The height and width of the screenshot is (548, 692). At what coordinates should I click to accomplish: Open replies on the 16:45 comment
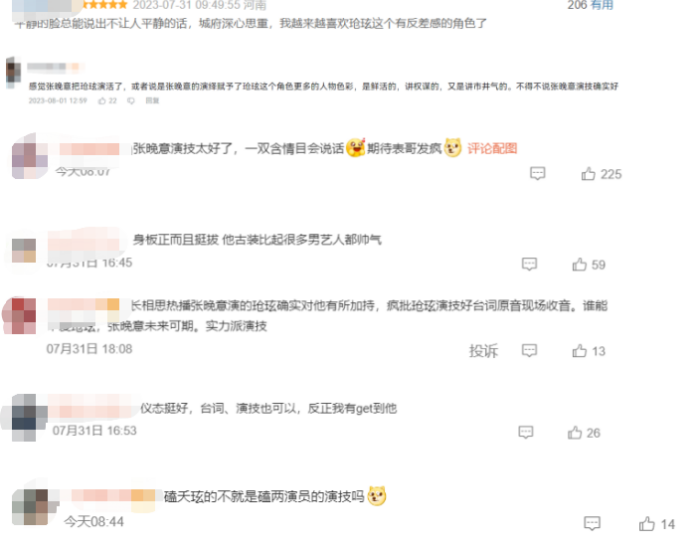tap(529, 264)
